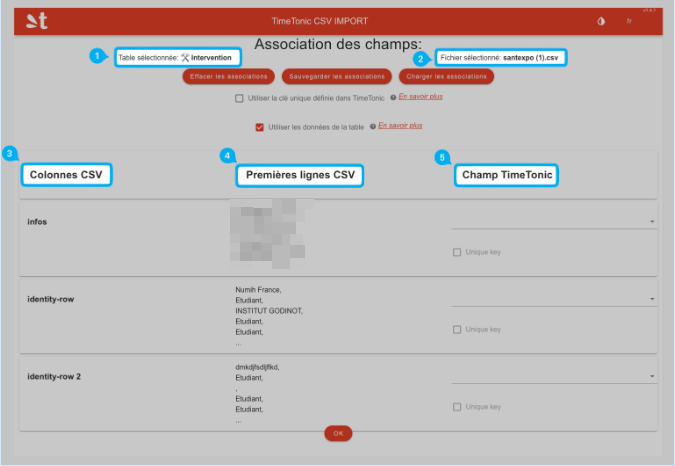675x466 pixels.
Task: Click Charger les associations button
Action: coord(446,77)
